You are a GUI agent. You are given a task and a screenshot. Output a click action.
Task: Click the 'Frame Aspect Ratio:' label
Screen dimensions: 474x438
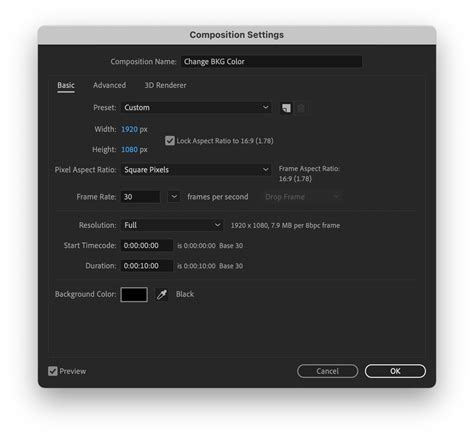tap(309, 169)
